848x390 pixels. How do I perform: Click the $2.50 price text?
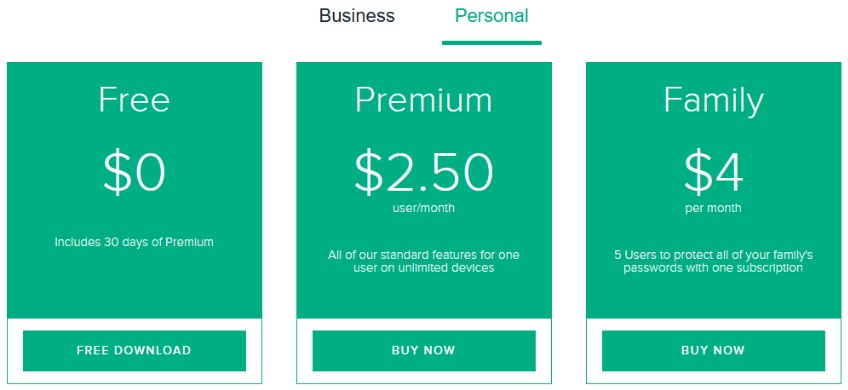coord(424,173)
